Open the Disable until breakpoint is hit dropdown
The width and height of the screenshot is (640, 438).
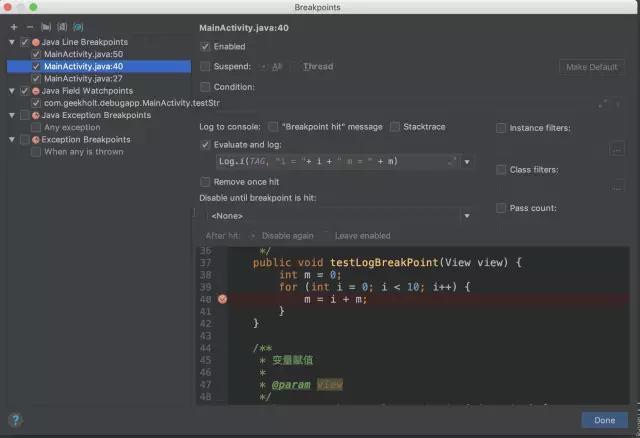(x=467, y=216)
